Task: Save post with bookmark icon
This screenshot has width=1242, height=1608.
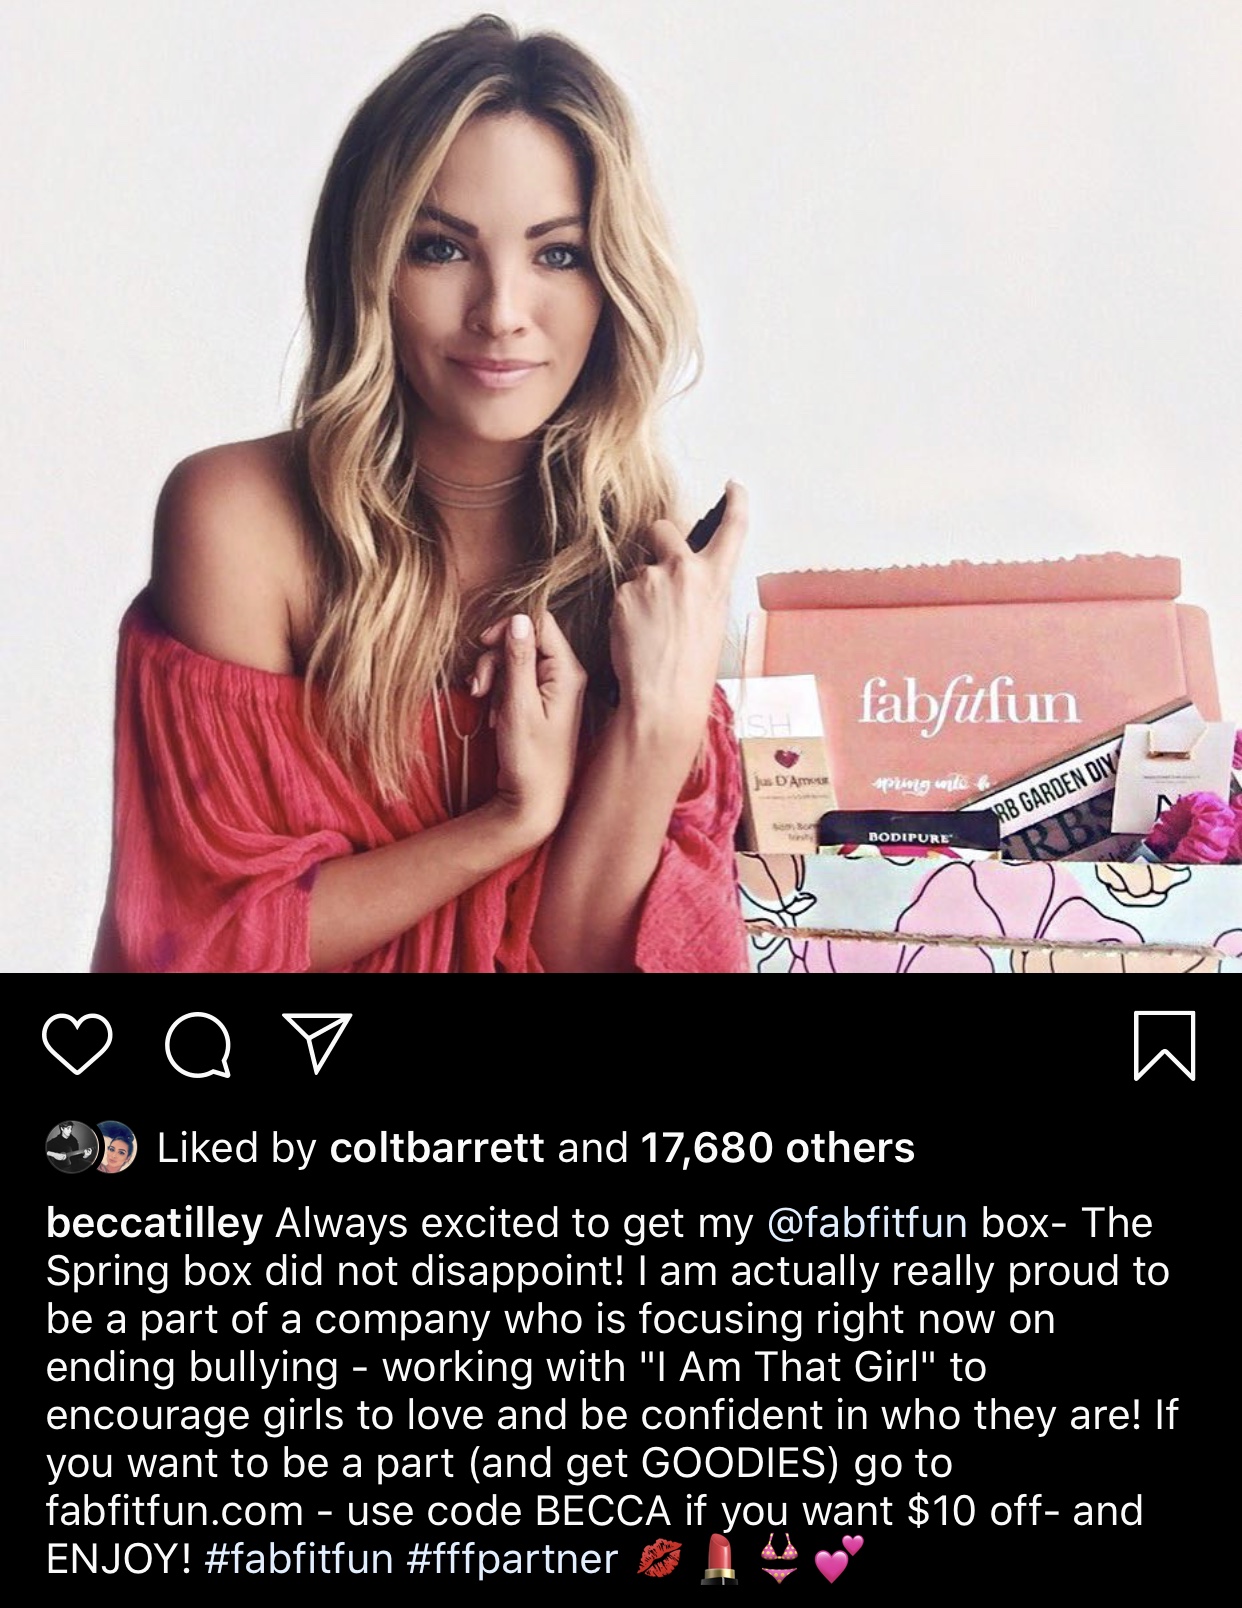Action: tap(1164, 1046)
